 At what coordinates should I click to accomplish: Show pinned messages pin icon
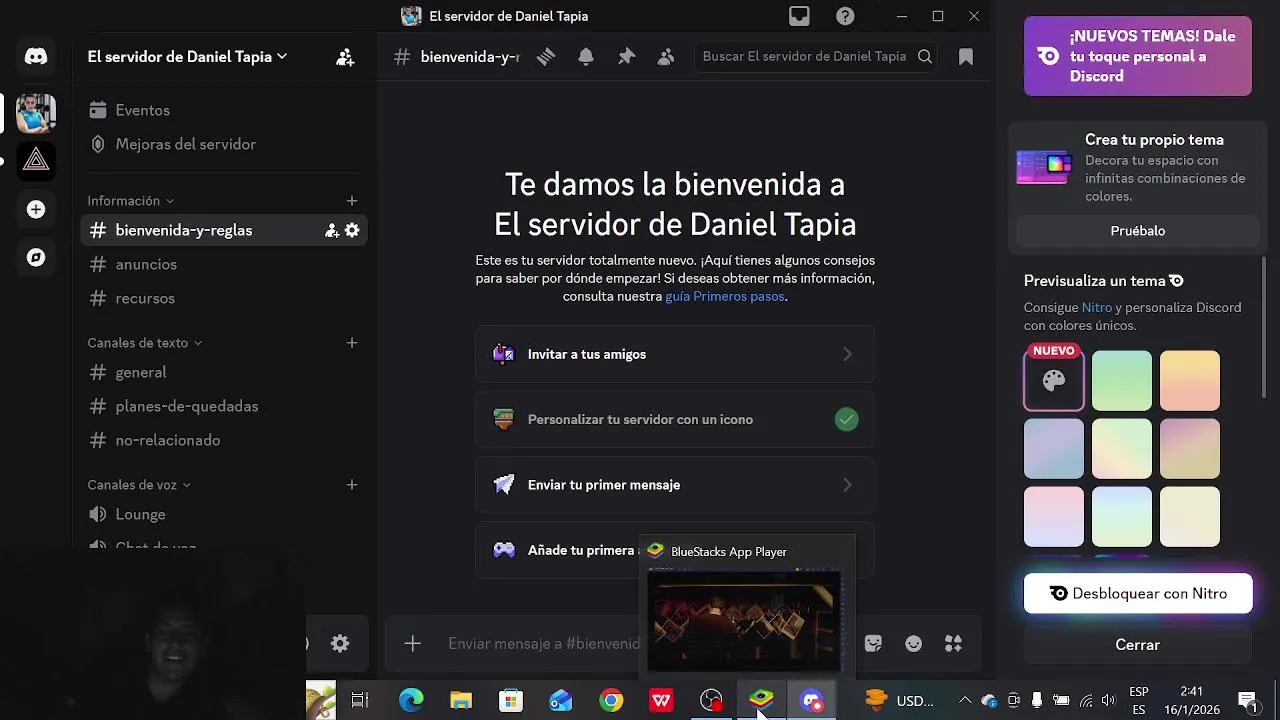[626, 57]
